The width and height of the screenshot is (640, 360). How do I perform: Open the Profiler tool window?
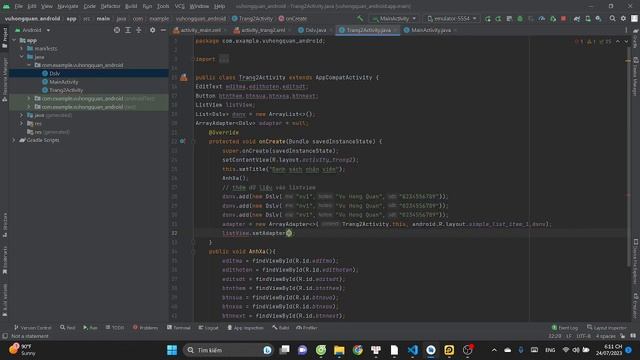pos(307,328)
